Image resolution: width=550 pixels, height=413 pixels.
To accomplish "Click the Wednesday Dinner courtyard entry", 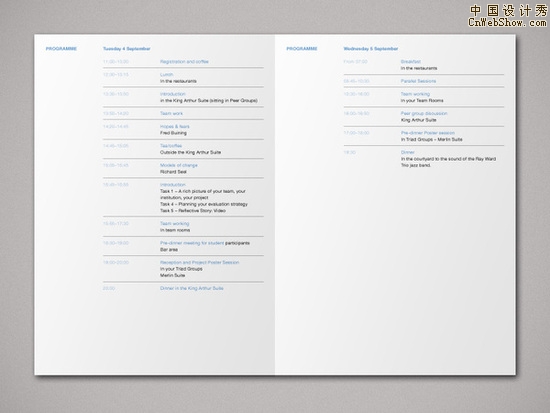I will coord(448,159).
